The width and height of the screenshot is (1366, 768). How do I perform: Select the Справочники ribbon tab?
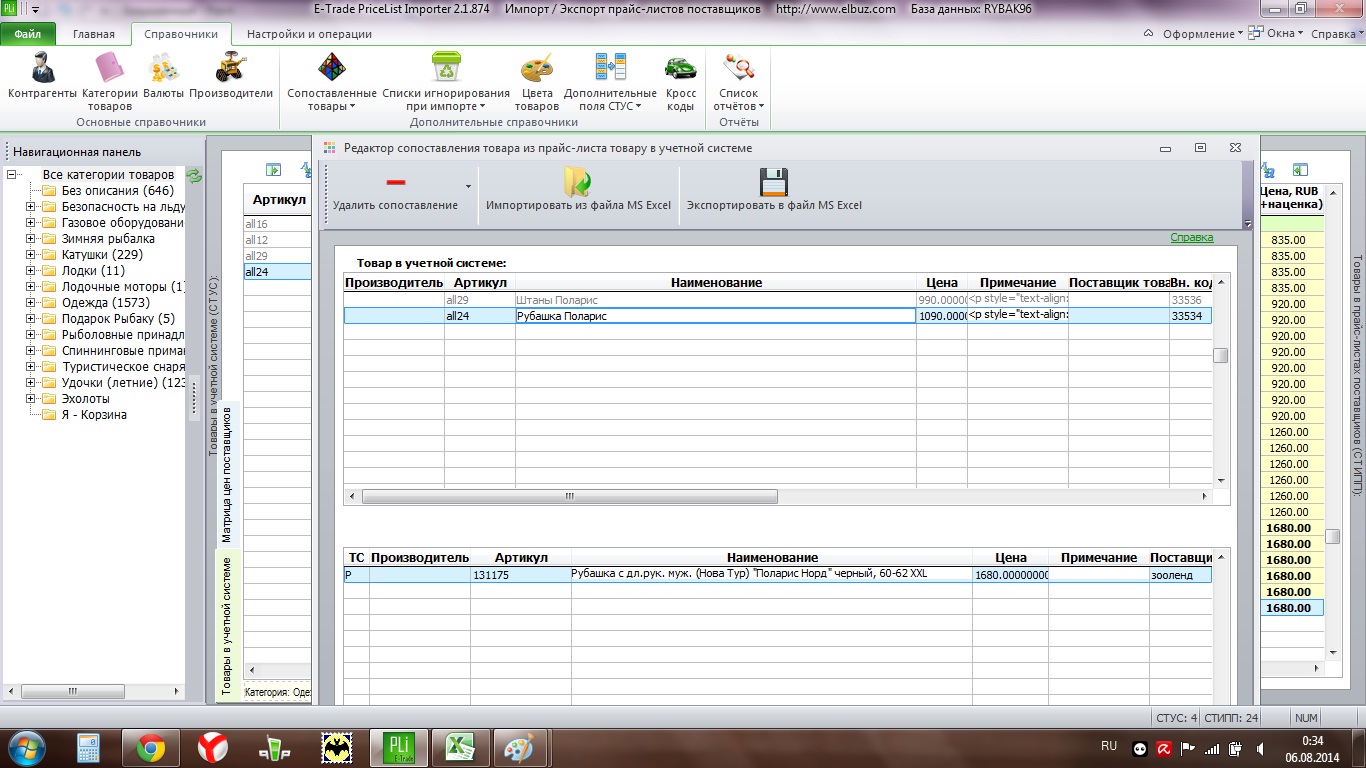point(181,33)
